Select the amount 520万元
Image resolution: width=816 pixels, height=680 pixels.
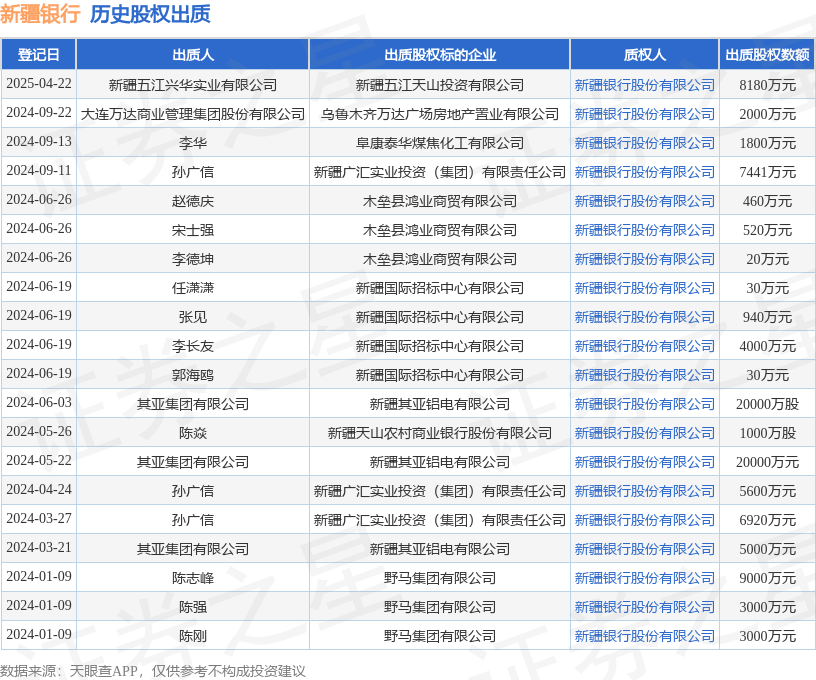click(768, 230)
